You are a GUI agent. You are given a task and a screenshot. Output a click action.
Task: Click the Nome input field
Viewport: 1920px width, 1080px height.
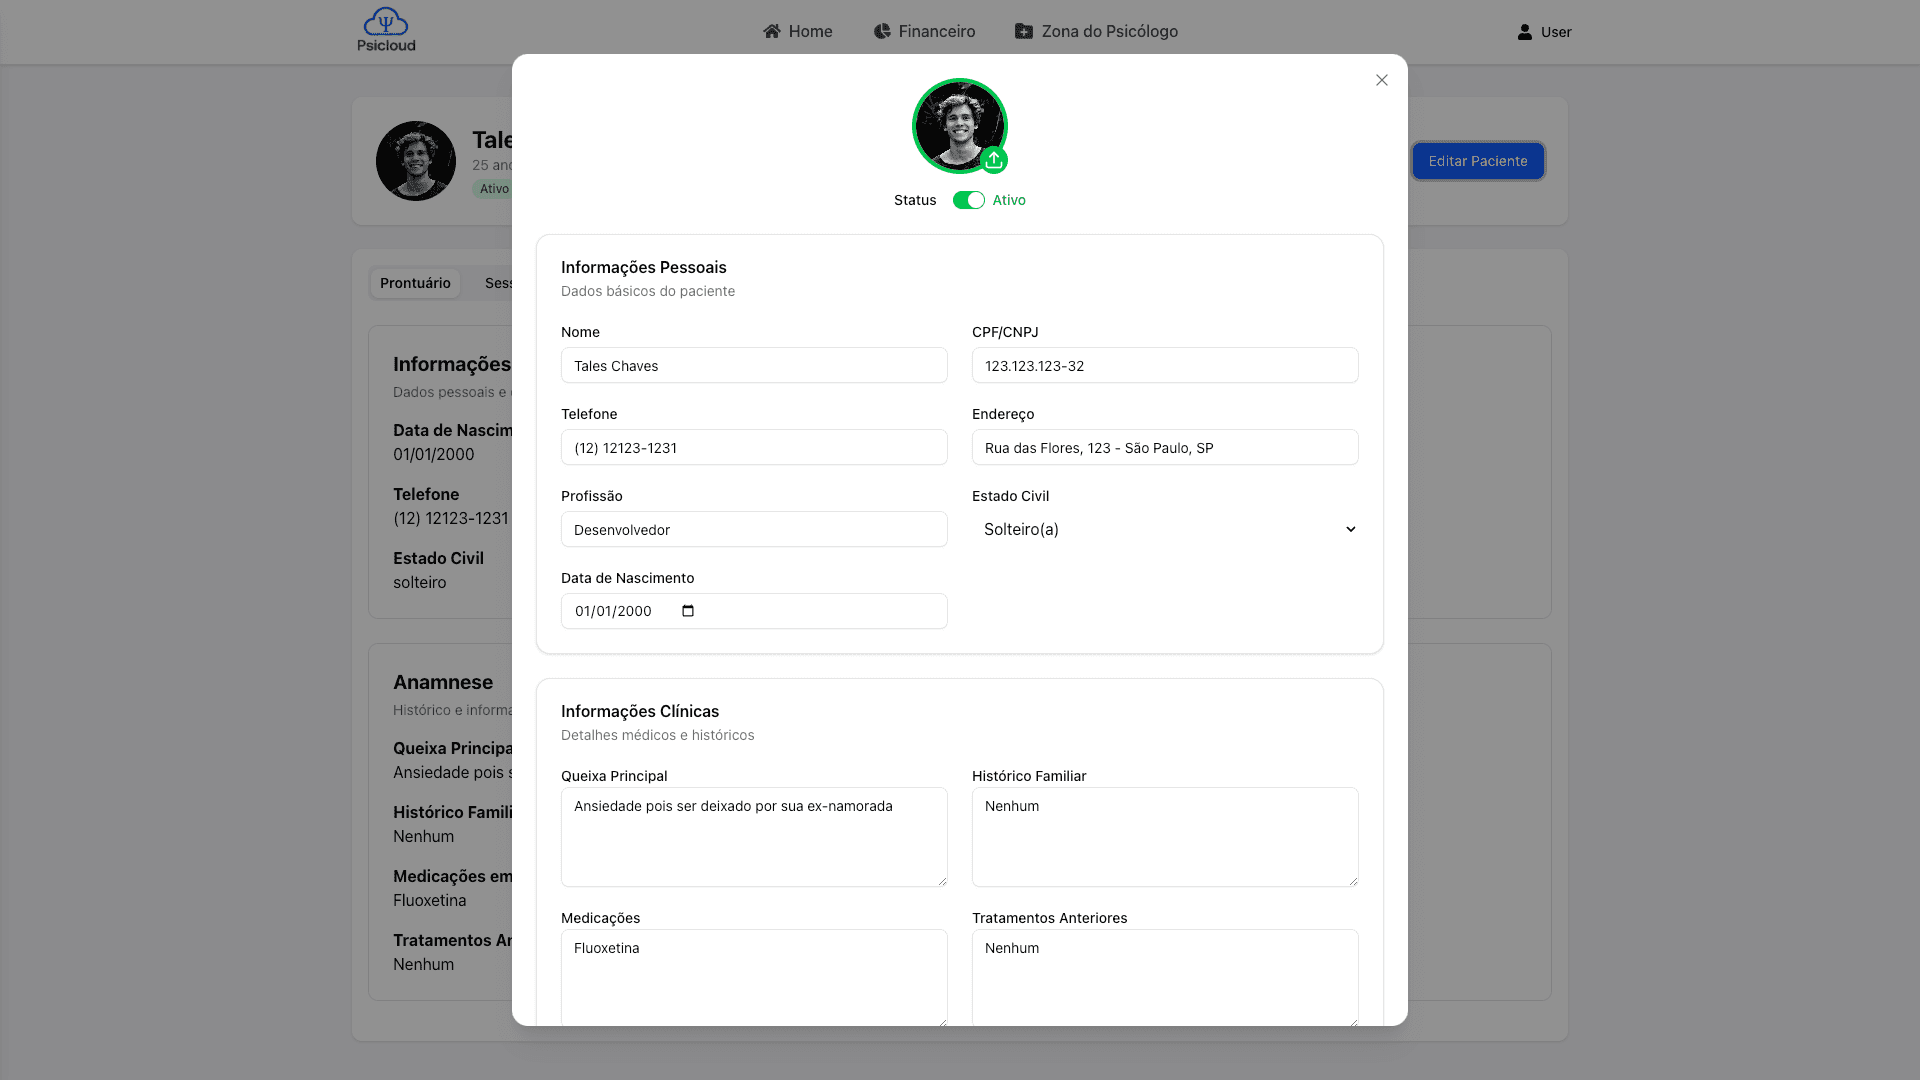pos(754,366)
